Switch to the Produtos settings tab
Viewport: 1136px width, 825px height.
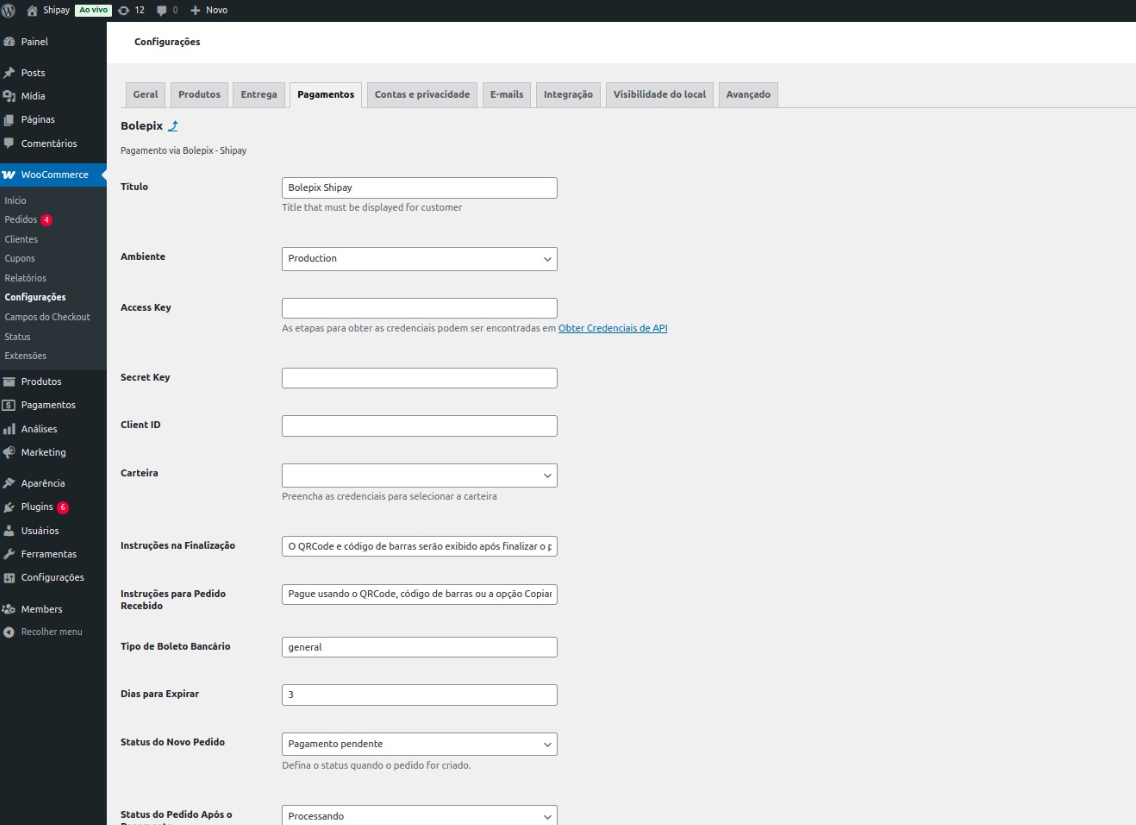199,95
